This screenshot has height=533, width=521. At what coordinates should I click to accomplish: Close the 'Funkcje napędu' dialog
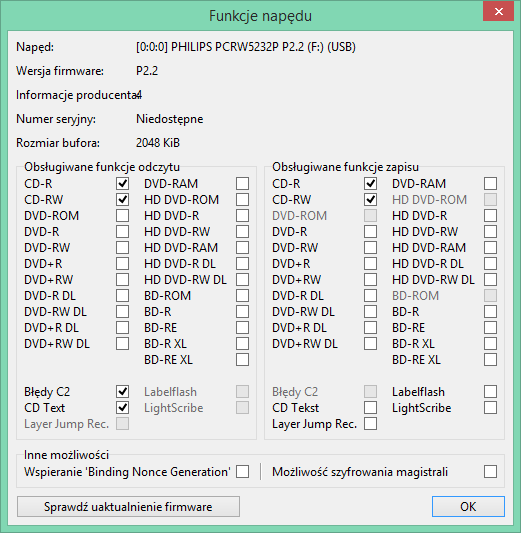pyautogui.click(x=498, y=12)
